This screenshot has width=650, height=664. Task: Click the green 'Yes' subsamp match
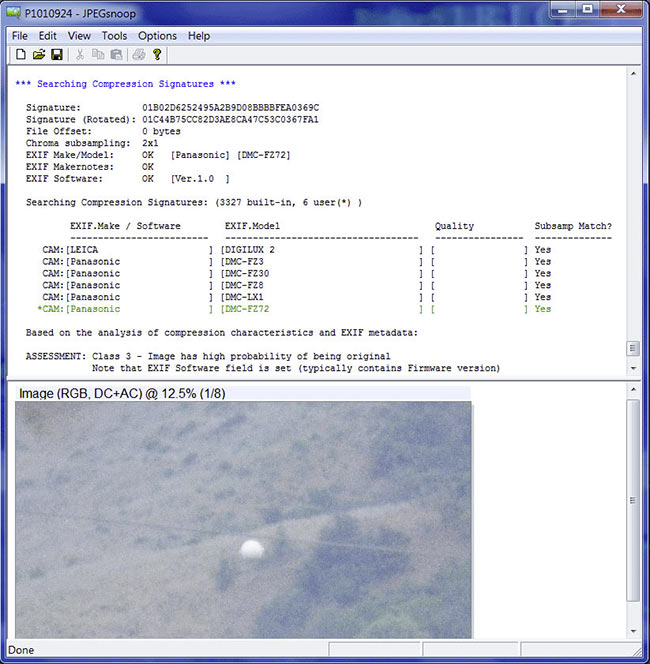click(x=542, y=309)
